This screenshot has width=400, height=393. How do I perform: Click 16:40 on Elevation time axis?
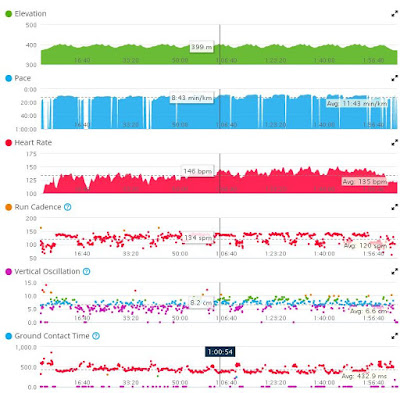82,60
